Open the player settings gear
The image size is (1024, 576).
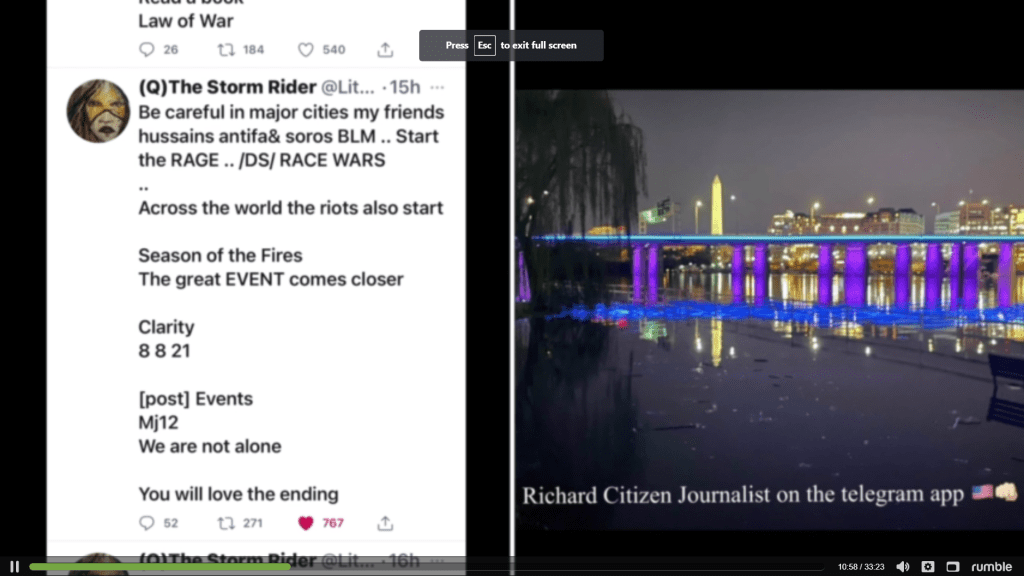point(928,566)
